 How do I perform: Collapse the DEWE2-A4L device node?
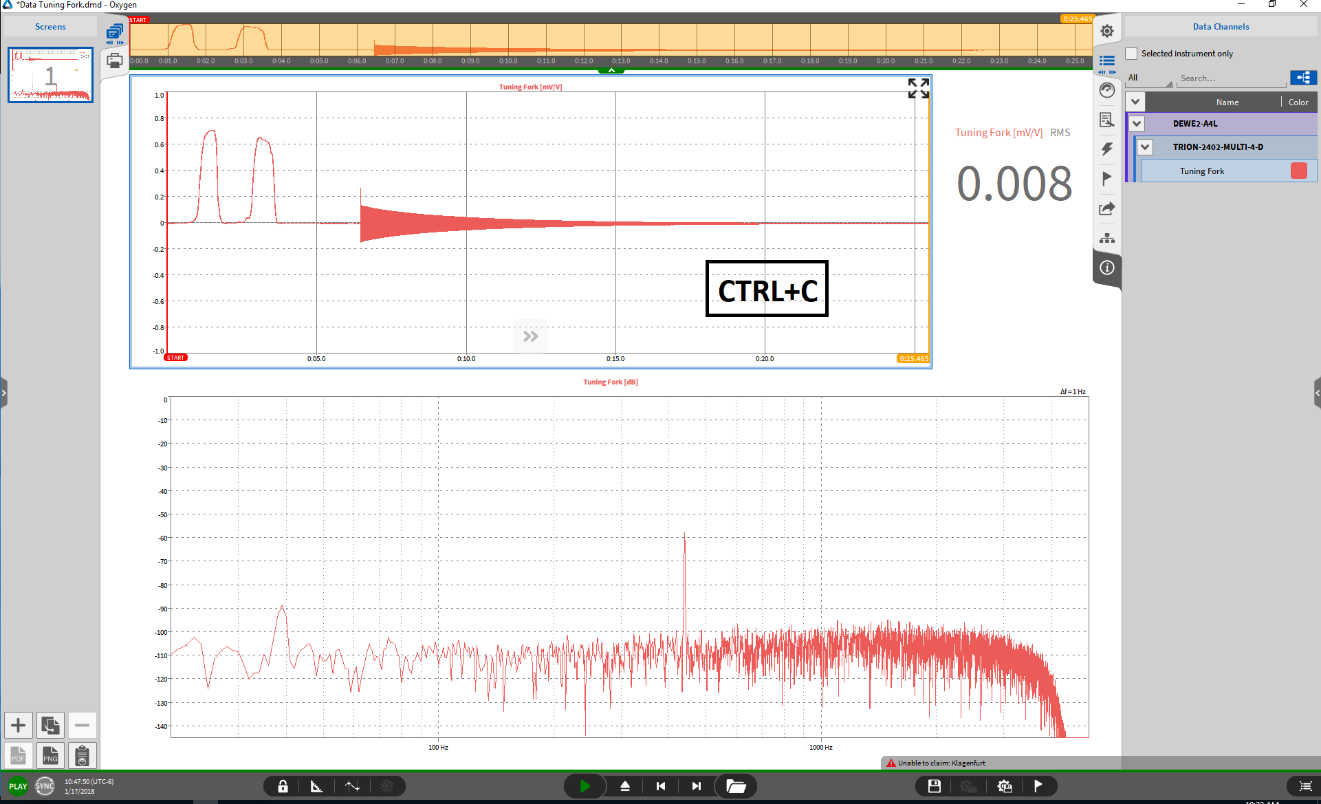point(1135,124)
